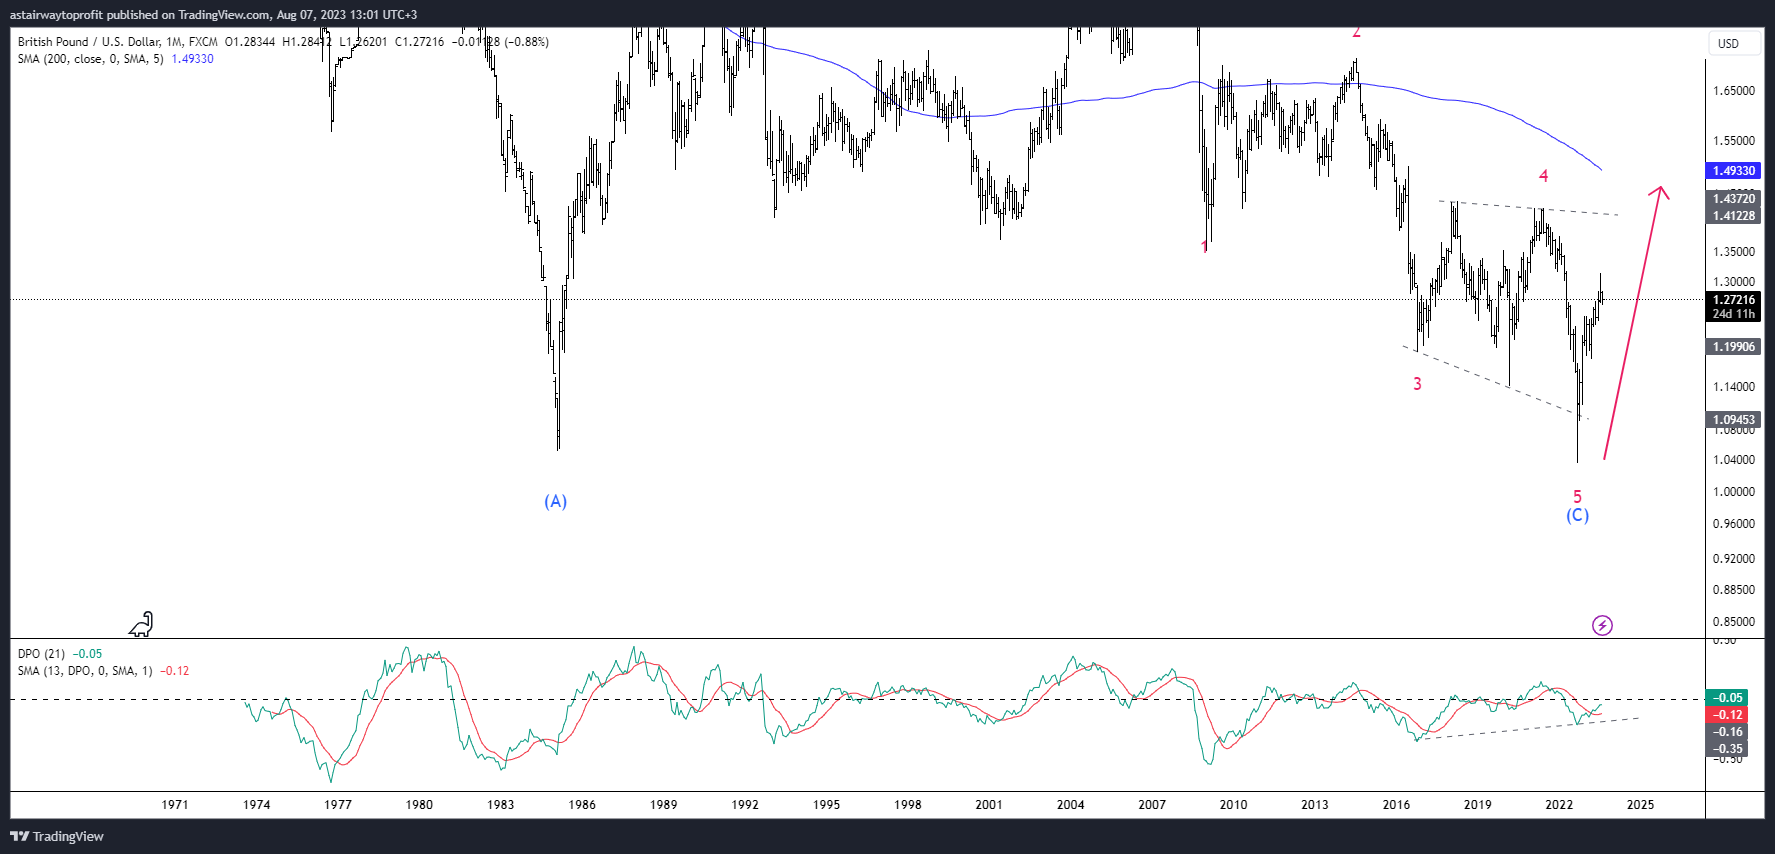Click the green -0.05 DPO value label

[1729, 698]
